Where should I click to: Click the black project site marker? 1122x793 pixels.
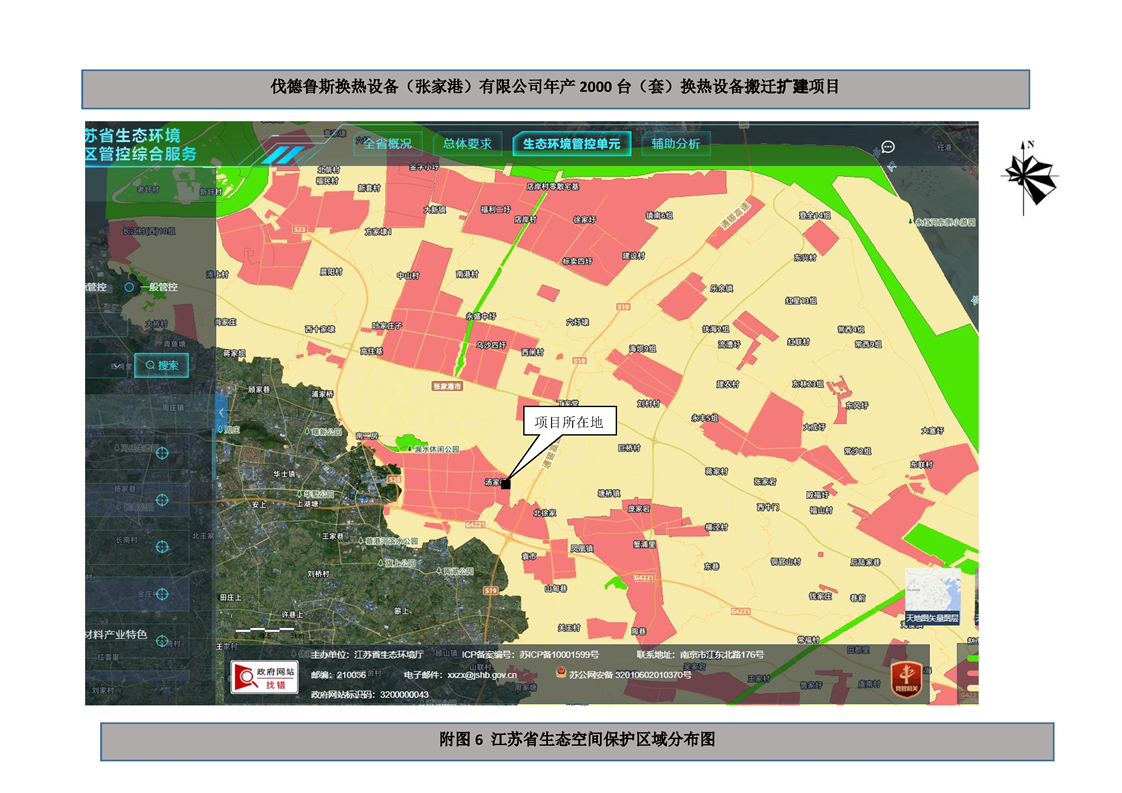pyautogui.click(x=506, y=484)
